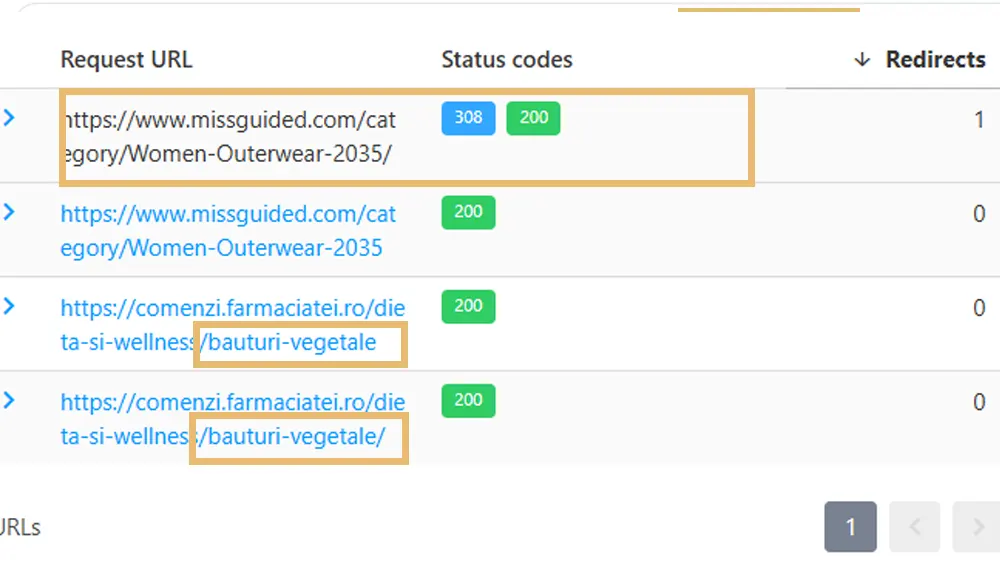Viewport: 1000px width, 580px height.
Task: Expand the Women-Outerwear-2035 row without trailing slash
Action: coord(10,212)
